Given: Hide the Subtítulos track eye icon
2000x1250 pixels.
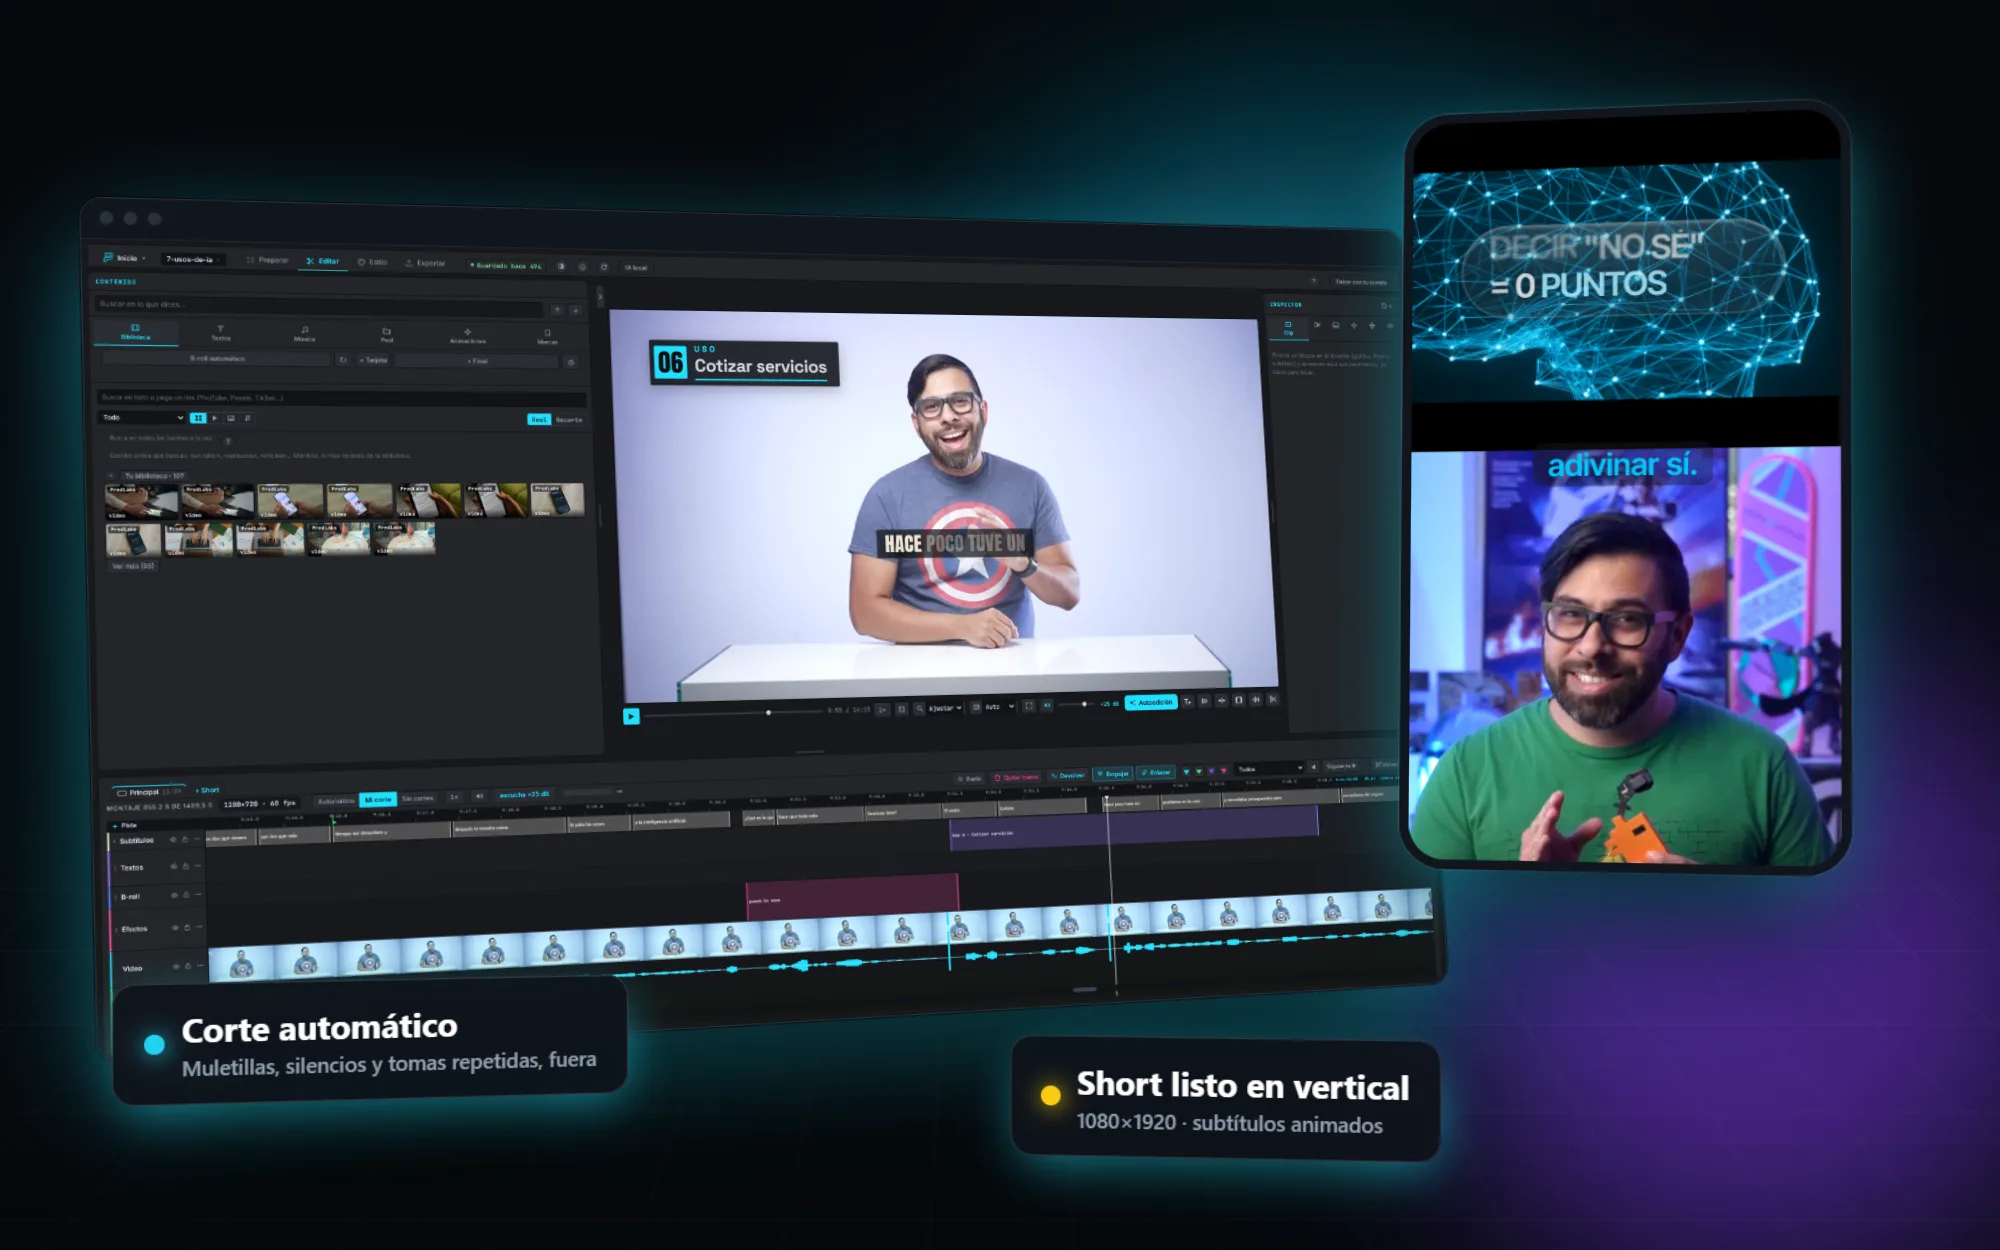Looking at the screenshot, I should point(173,839).
